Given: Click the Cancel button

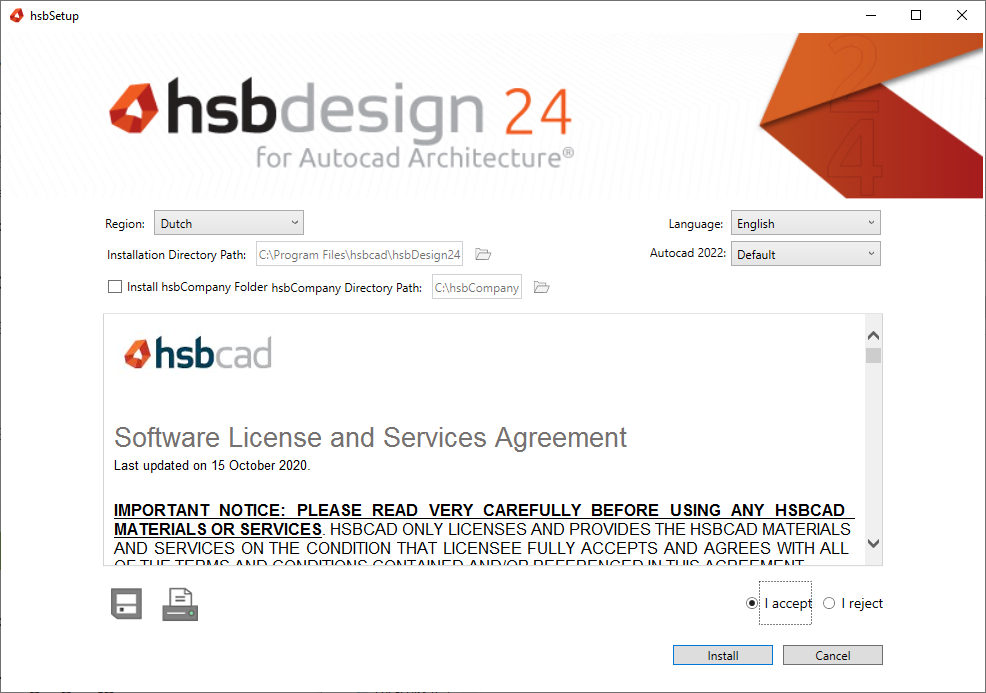Looking at the screenshot, I should pos(833,655).
